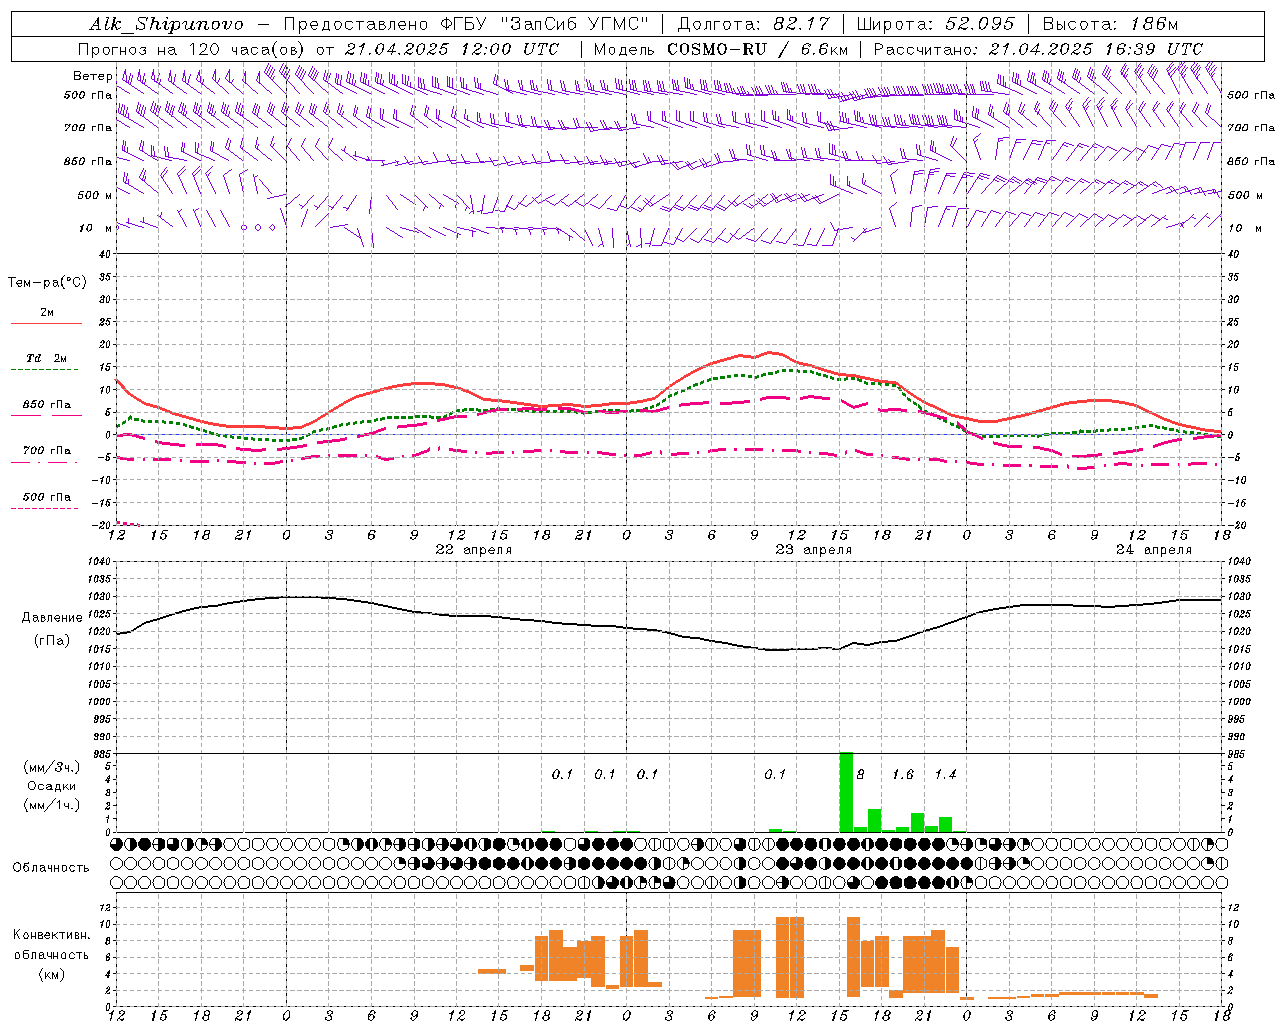The height and width of the screenshot is (1024, 1280).
Task: Click the '22 апреля' date label
Action: (473, 550)
